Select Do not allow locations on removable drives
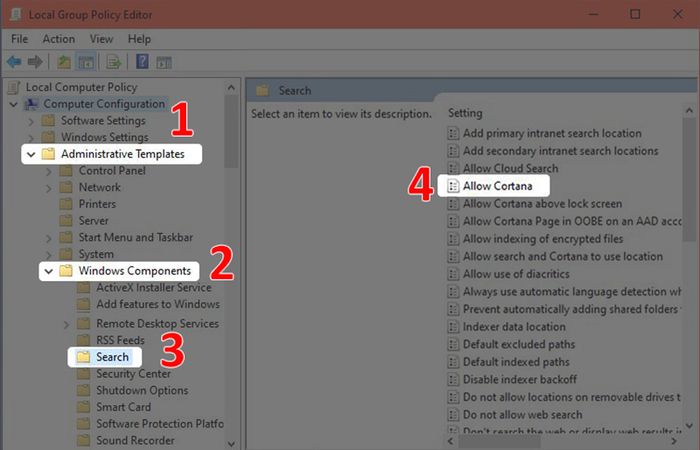The height and width of the screenshot is (450, 700). click(x=572, y=397)
